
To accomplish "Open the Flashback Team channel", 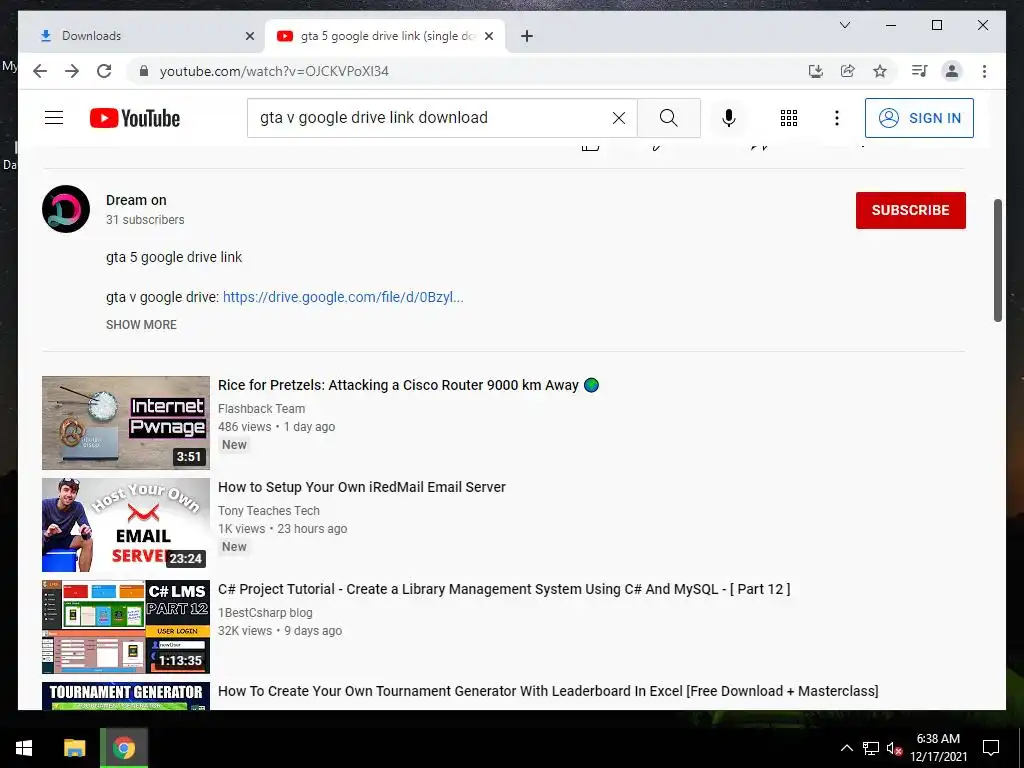I will tap(261, 409).
